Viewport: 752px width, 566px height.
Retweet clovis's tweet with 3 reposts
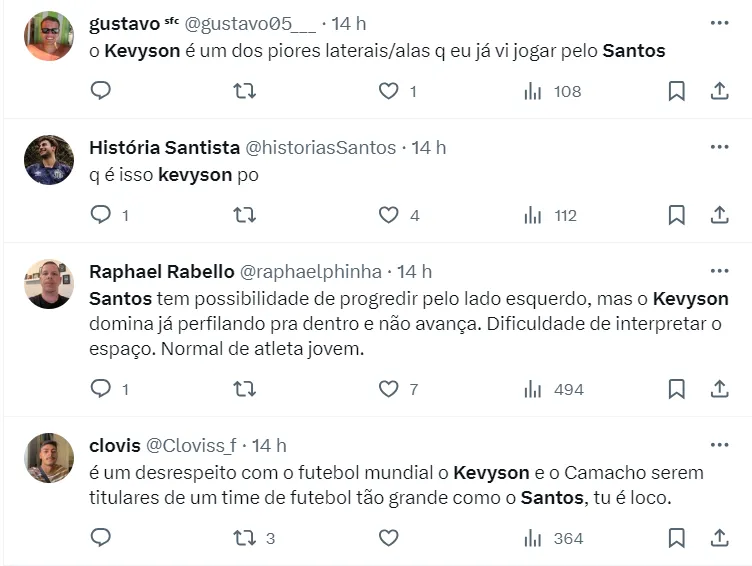click(x=244, y=538)
